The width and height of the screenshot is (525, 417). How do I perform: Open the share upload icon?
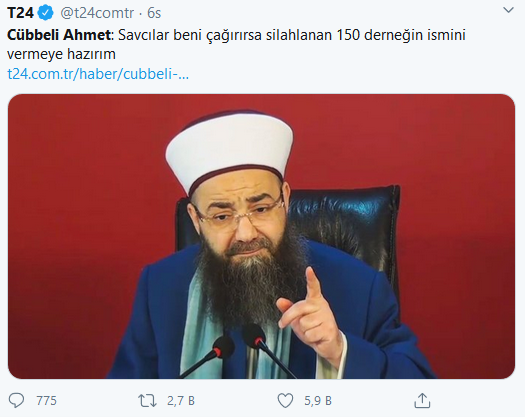tap(422, 401)
